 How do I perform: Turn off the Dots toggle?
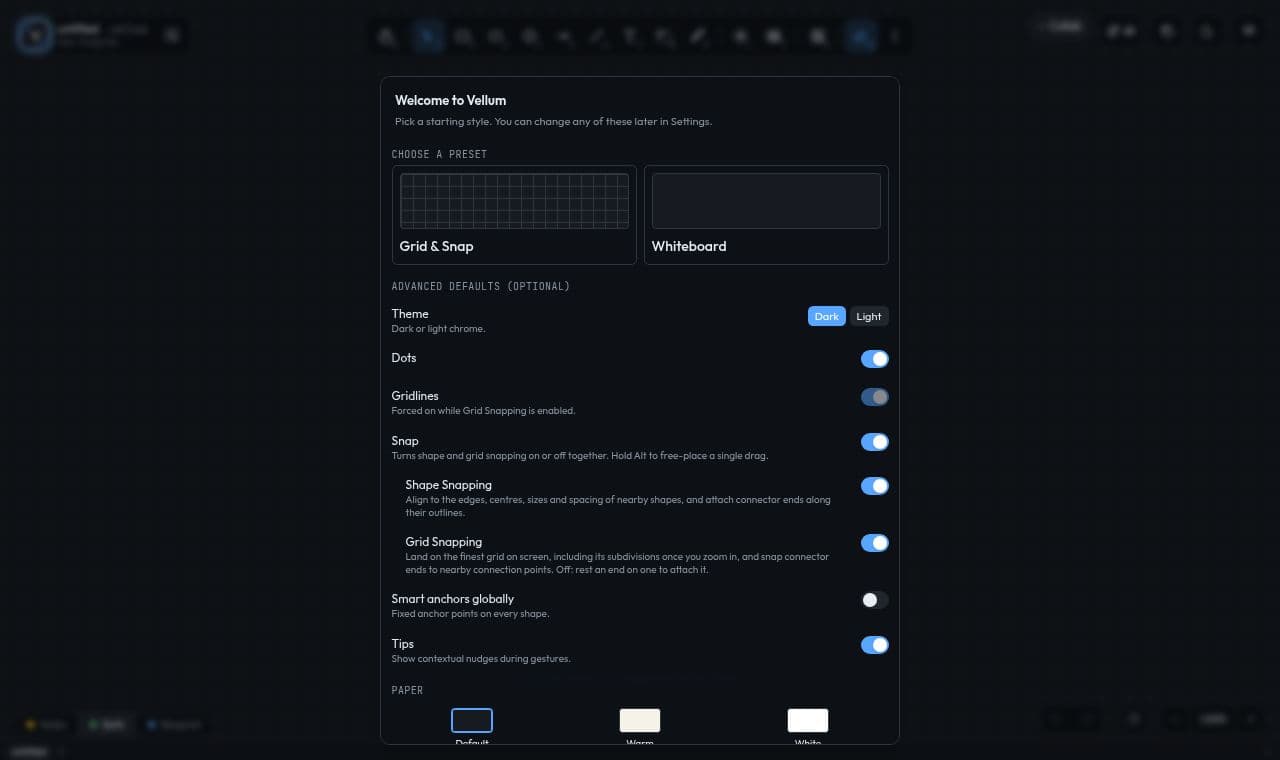[x=875, y=359]
